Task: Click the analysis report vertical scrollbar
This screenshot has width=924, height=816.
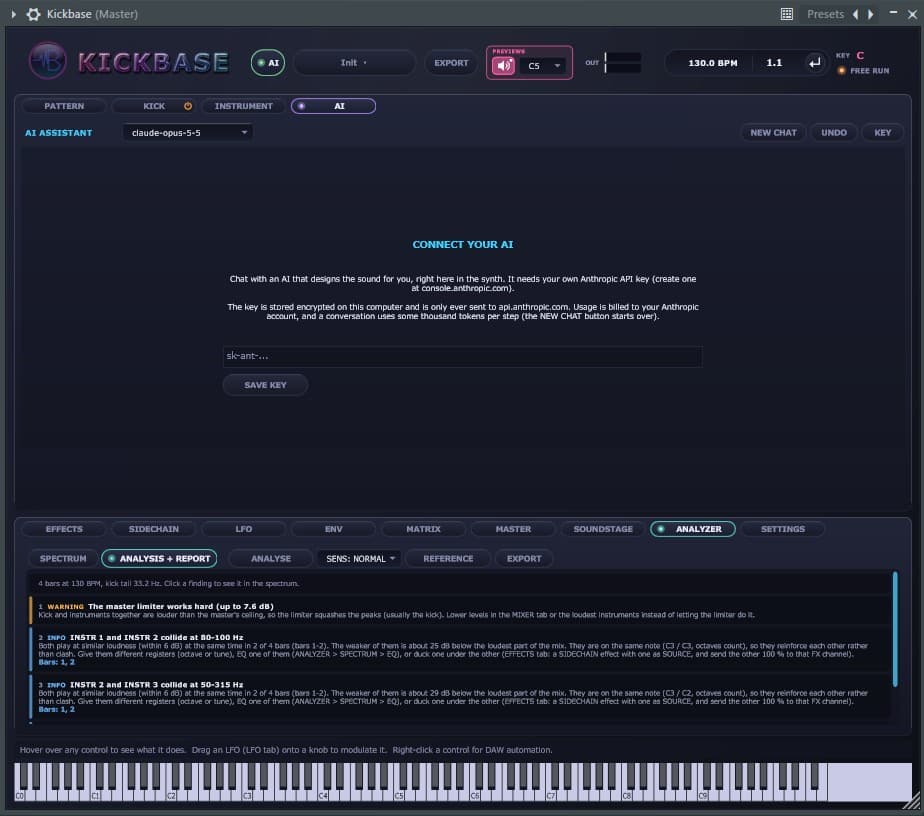Action: click(x=895, y=629)
